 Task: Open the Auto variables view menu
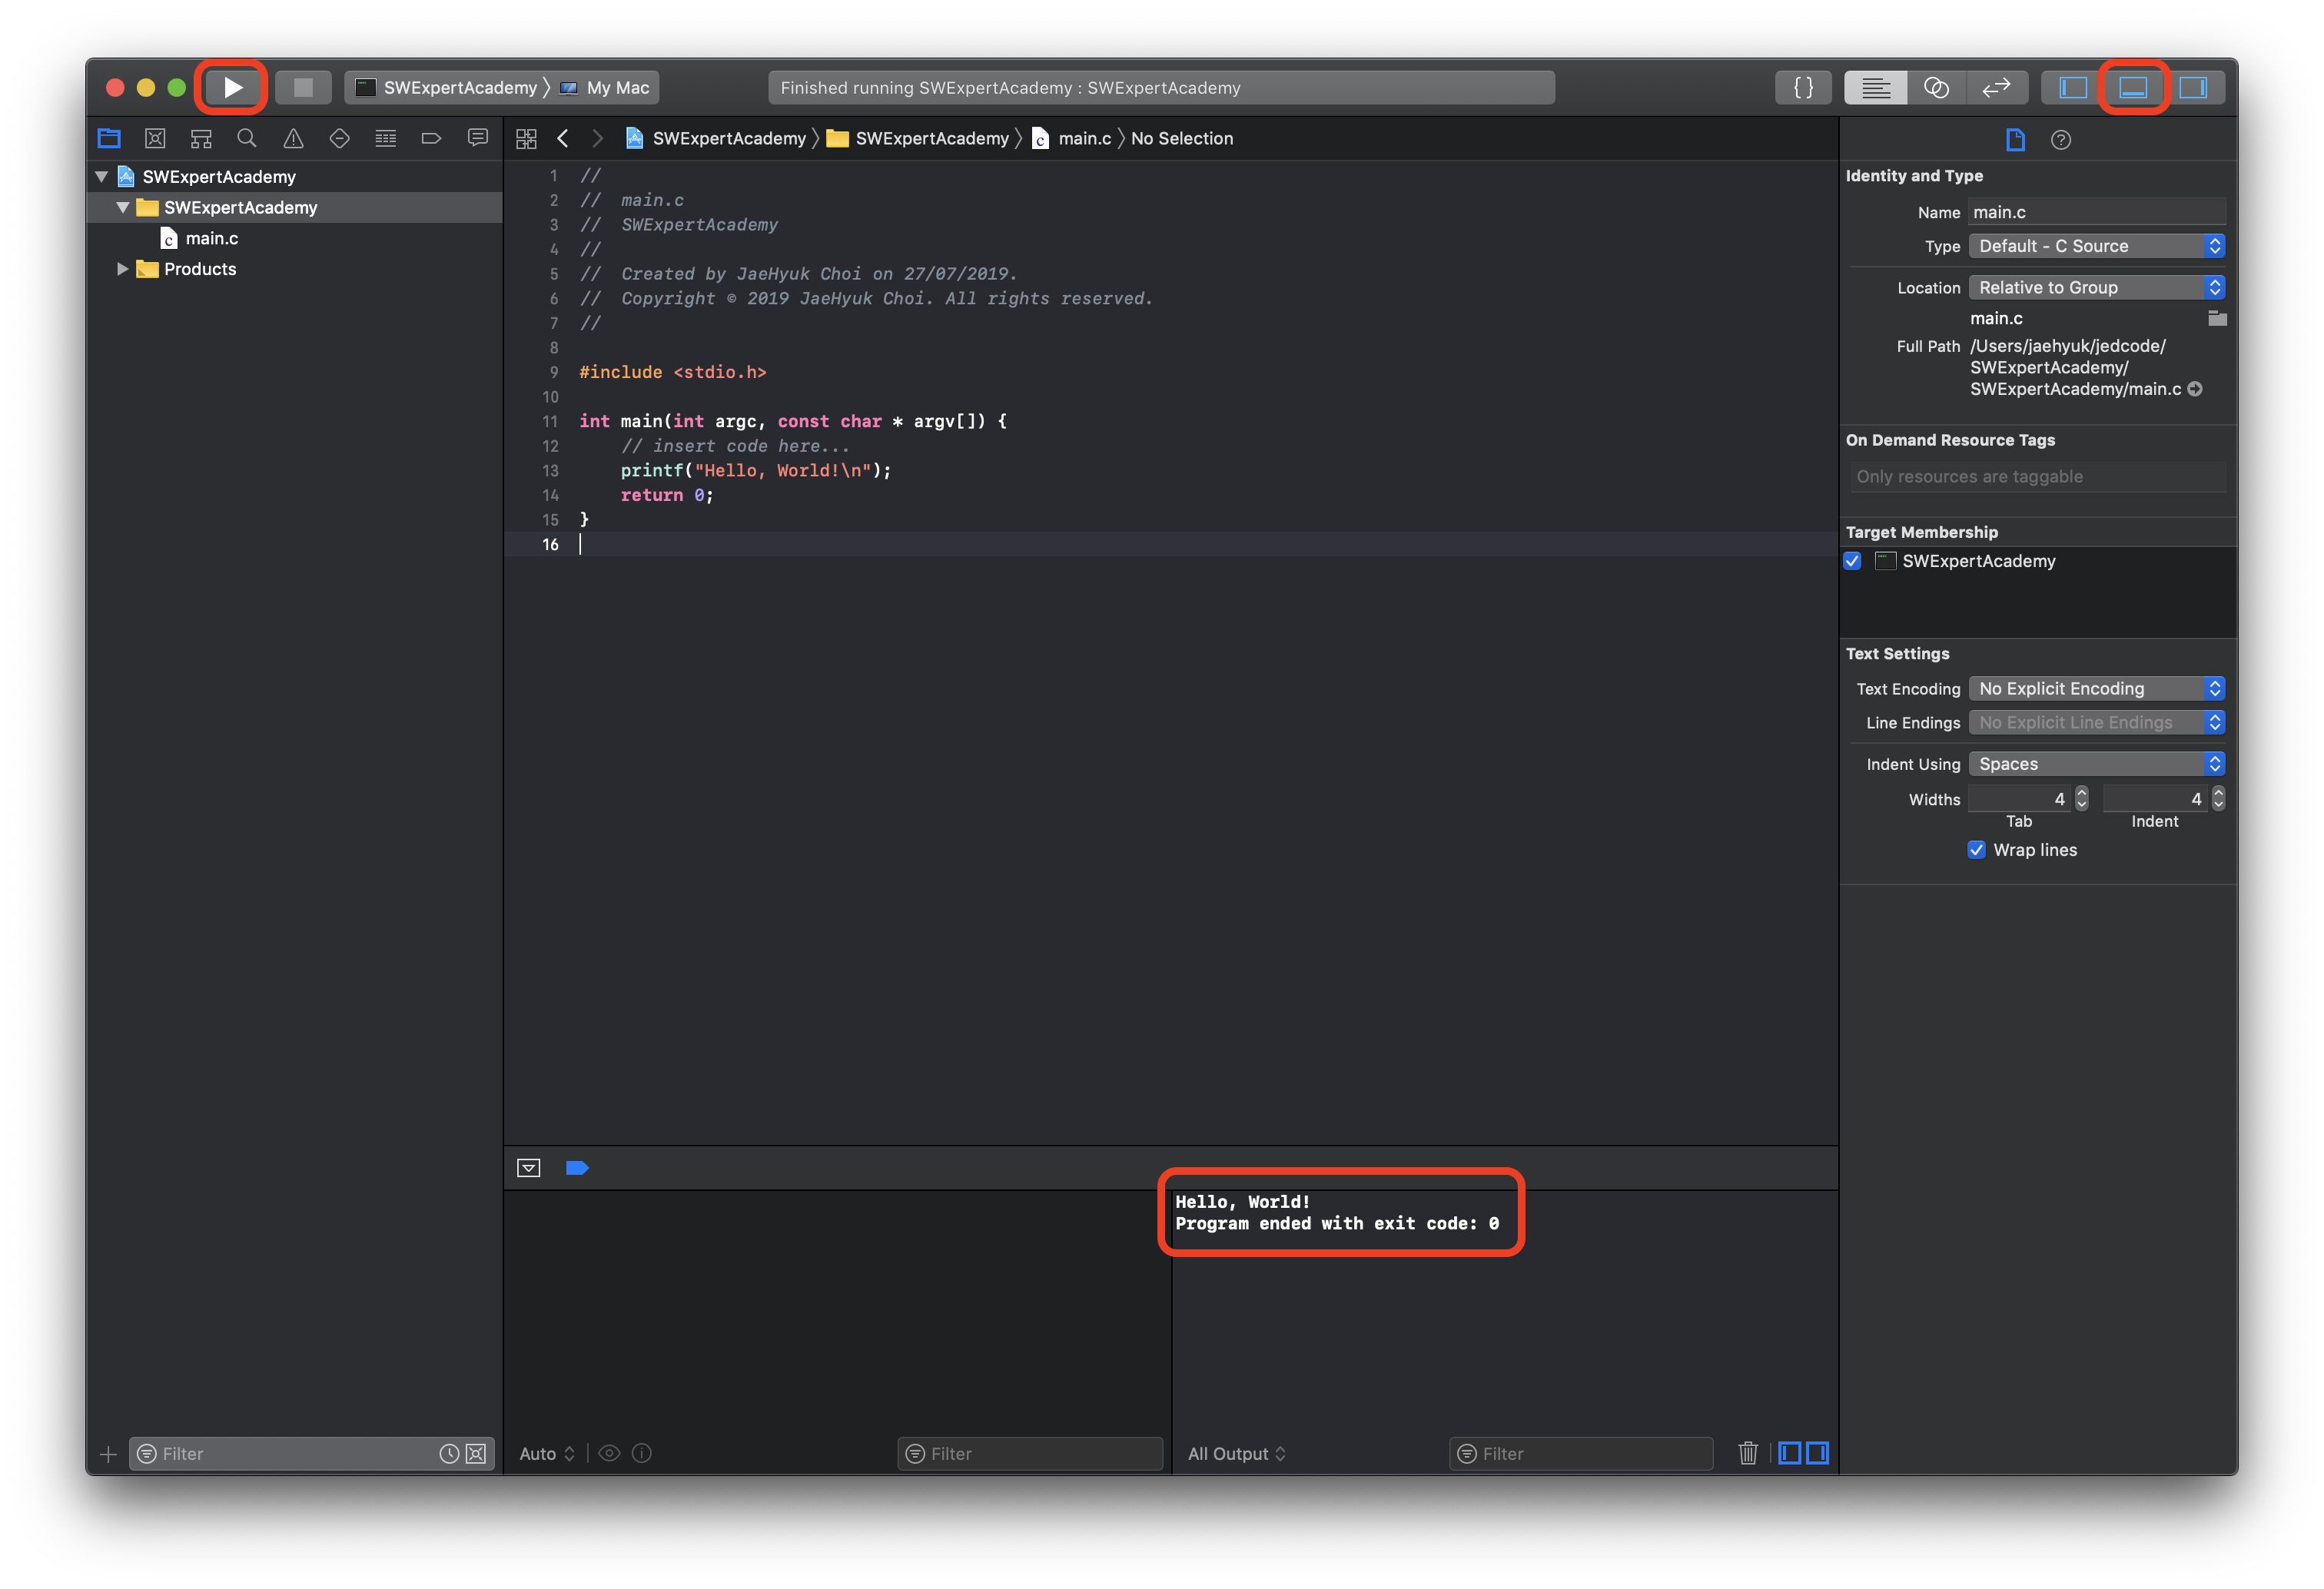pyautogui.click(x=547, y=1454)
